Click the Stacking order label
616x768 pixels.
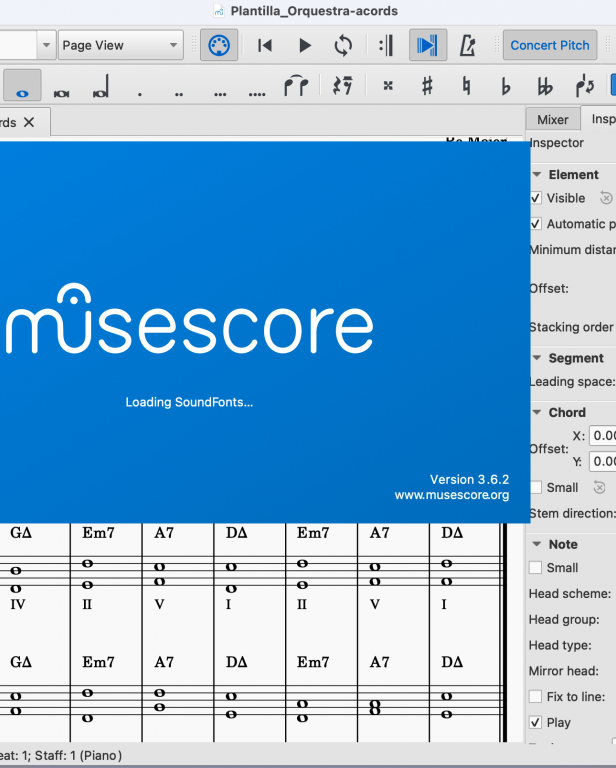point(571,327)
